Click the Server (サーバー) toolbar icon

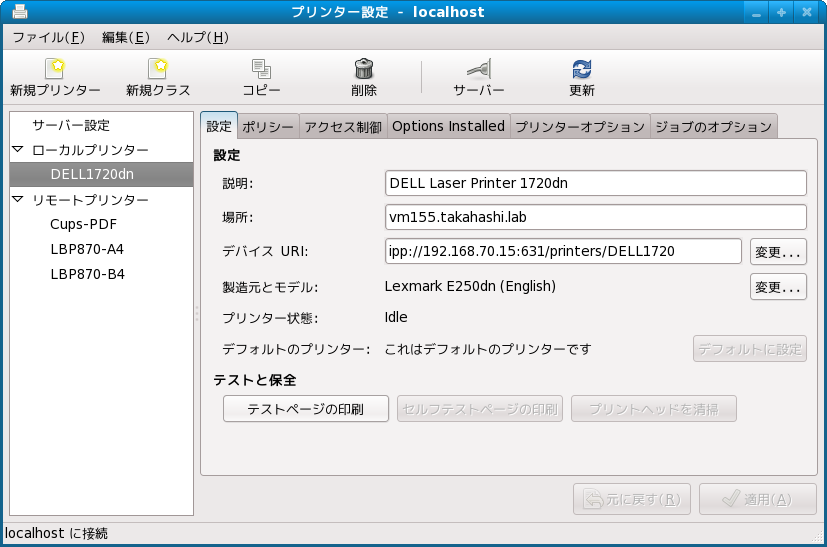pyautogui.click(x=479, y=69)
